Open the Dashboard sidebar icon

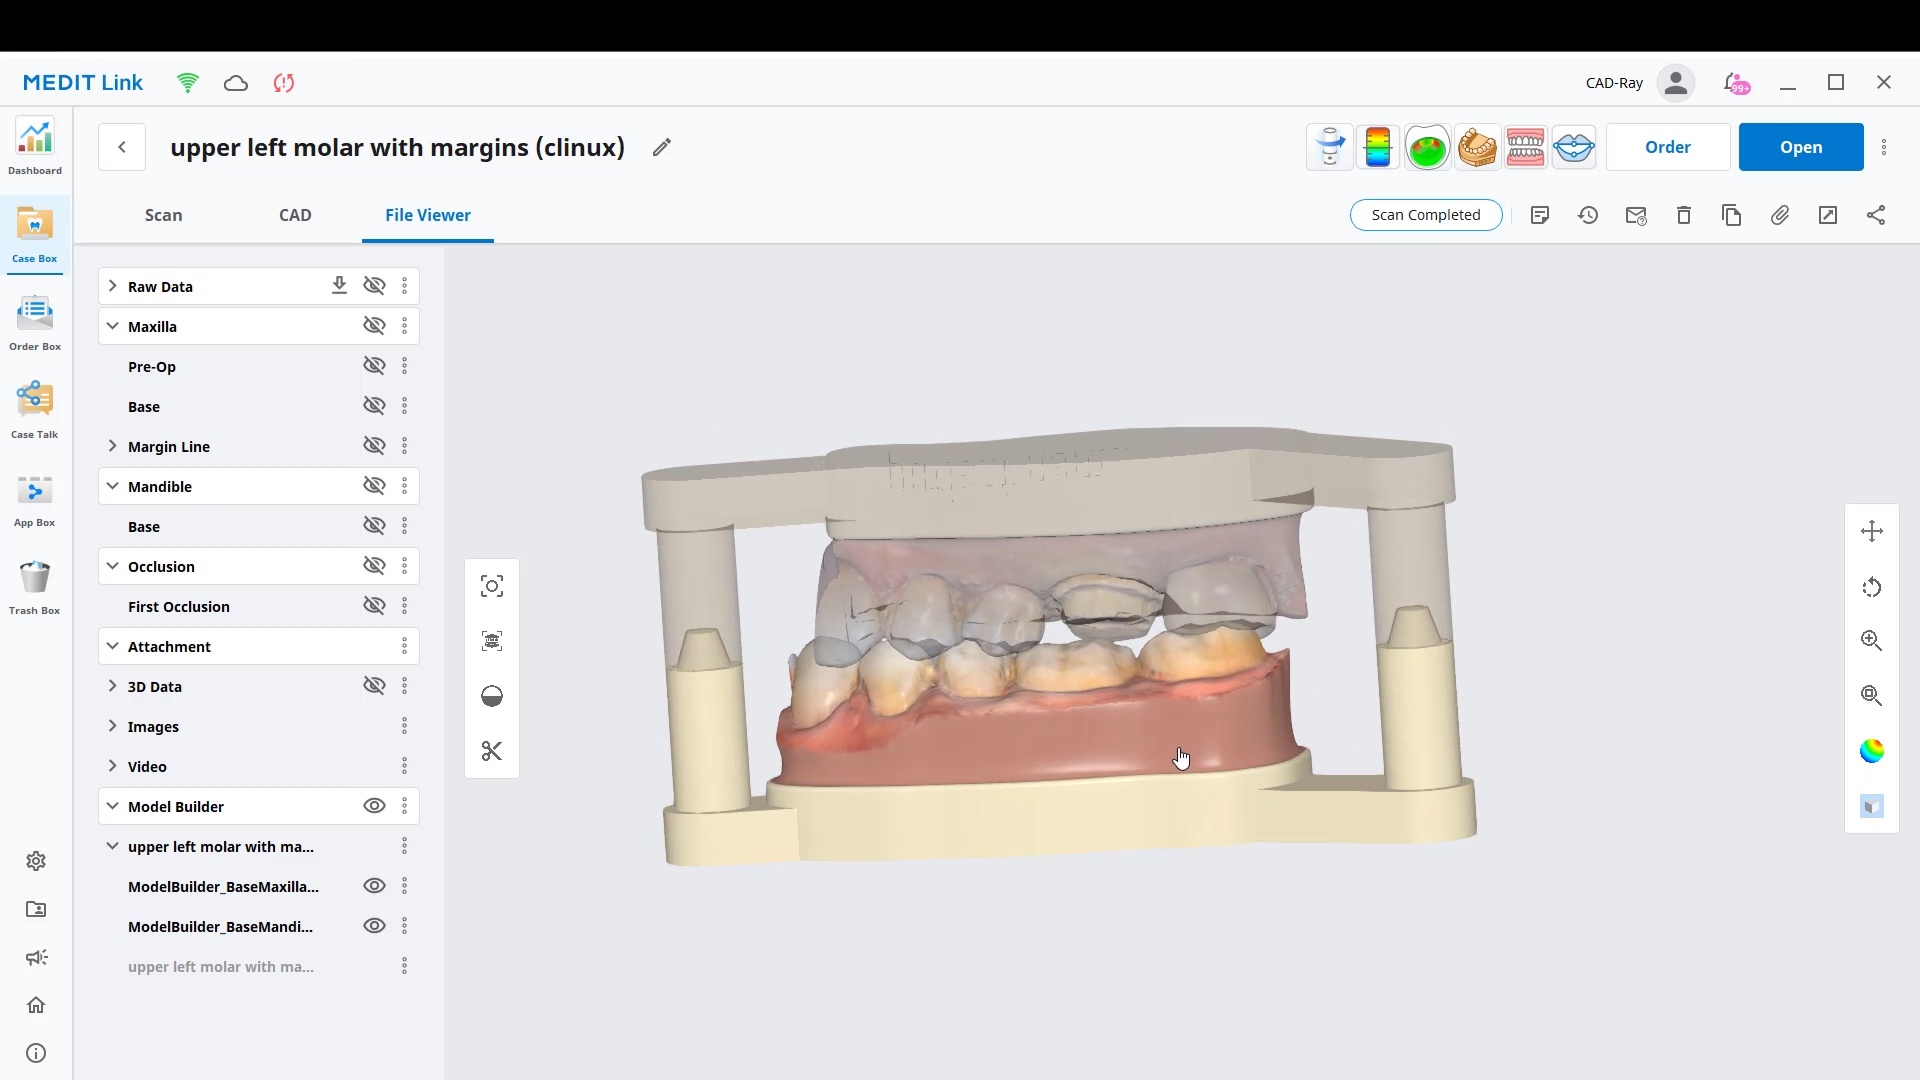[x=35, y=147]
